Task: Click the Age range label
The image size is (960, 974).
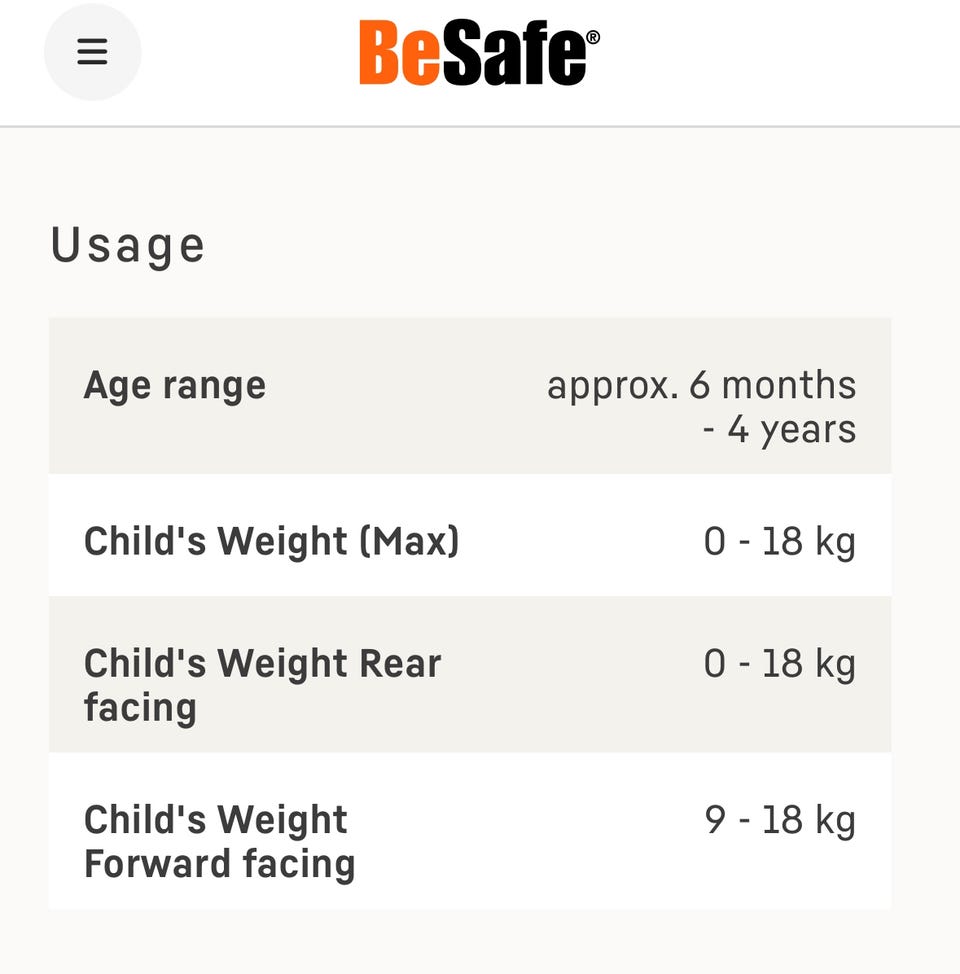Action: tap(175, 385)
